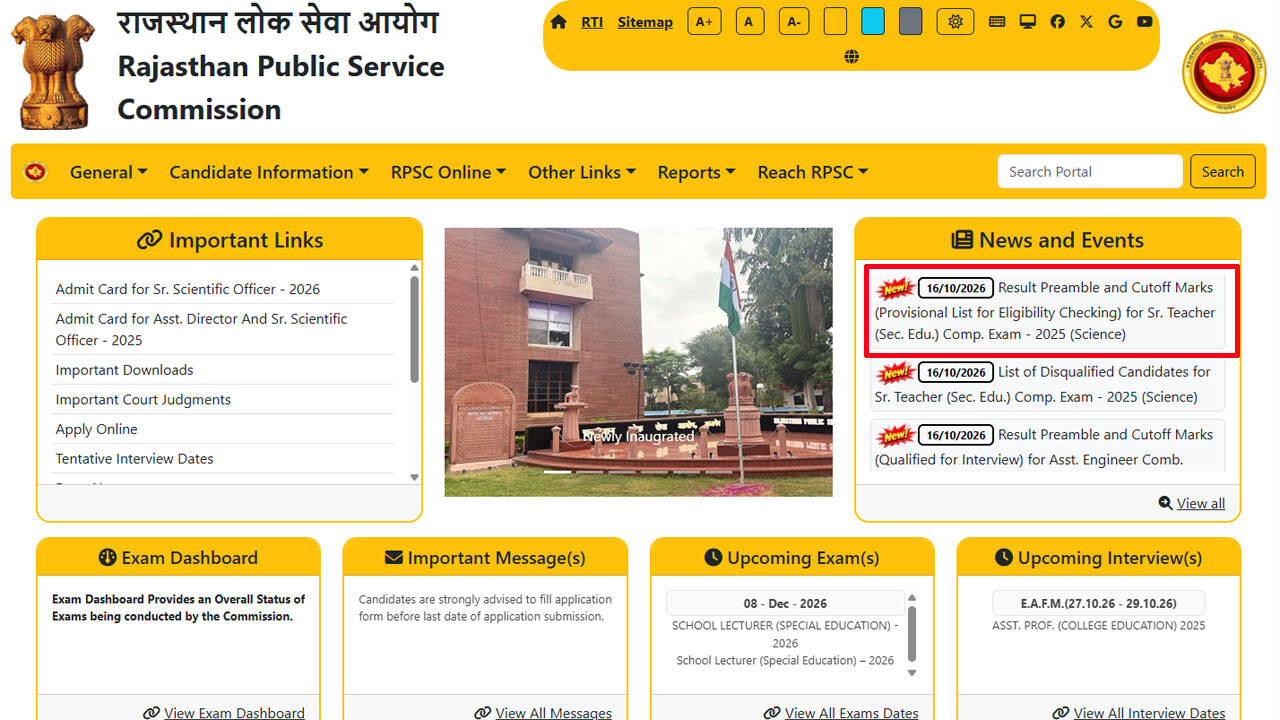Select the cyan theme color swatch
The height and width of the screenshot is (720, 1280).
873,21
